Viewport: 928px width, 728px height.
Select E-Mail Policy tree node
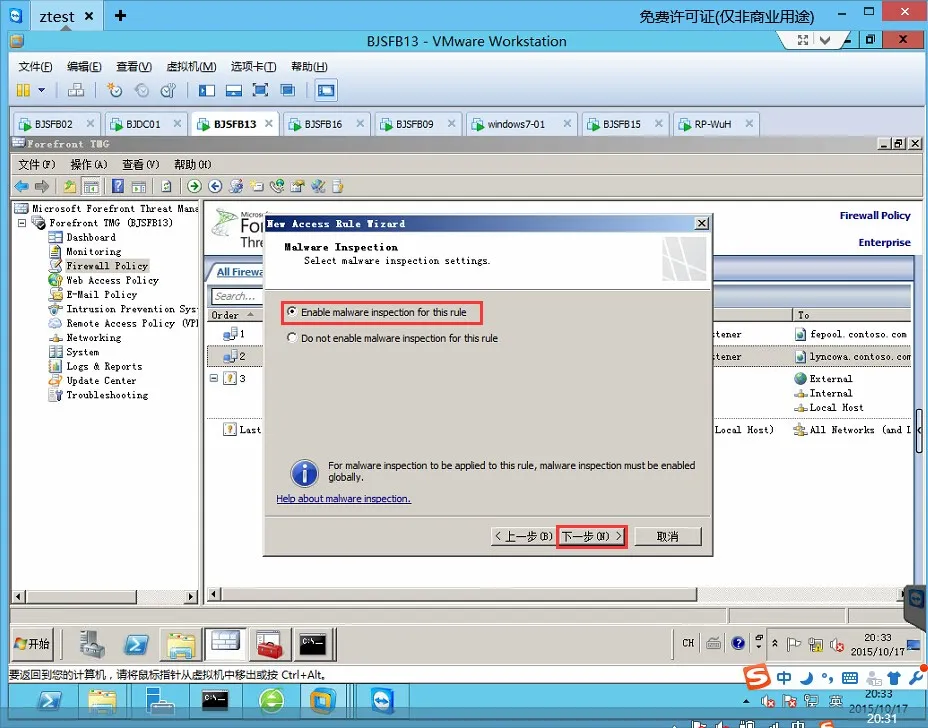(x=102, y=294)
